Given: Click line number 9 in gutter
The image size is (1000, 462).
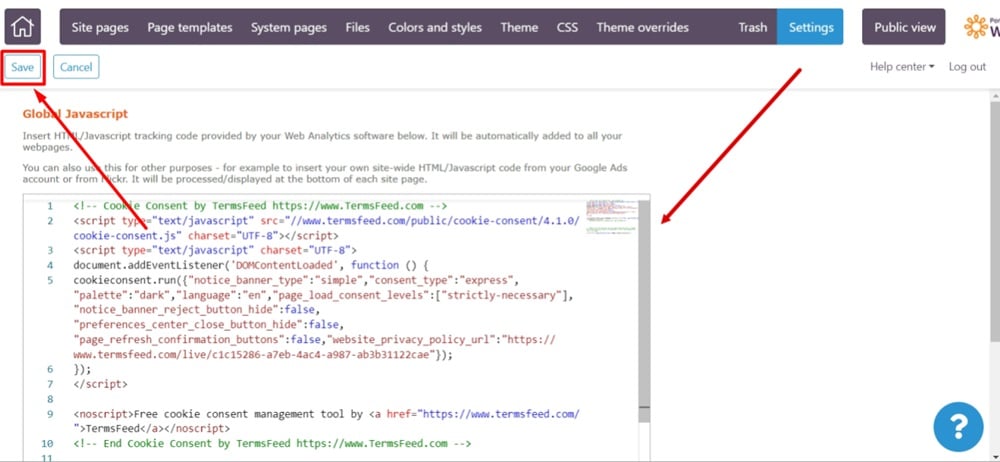Looking at the screenshot, I should point(50,414).
